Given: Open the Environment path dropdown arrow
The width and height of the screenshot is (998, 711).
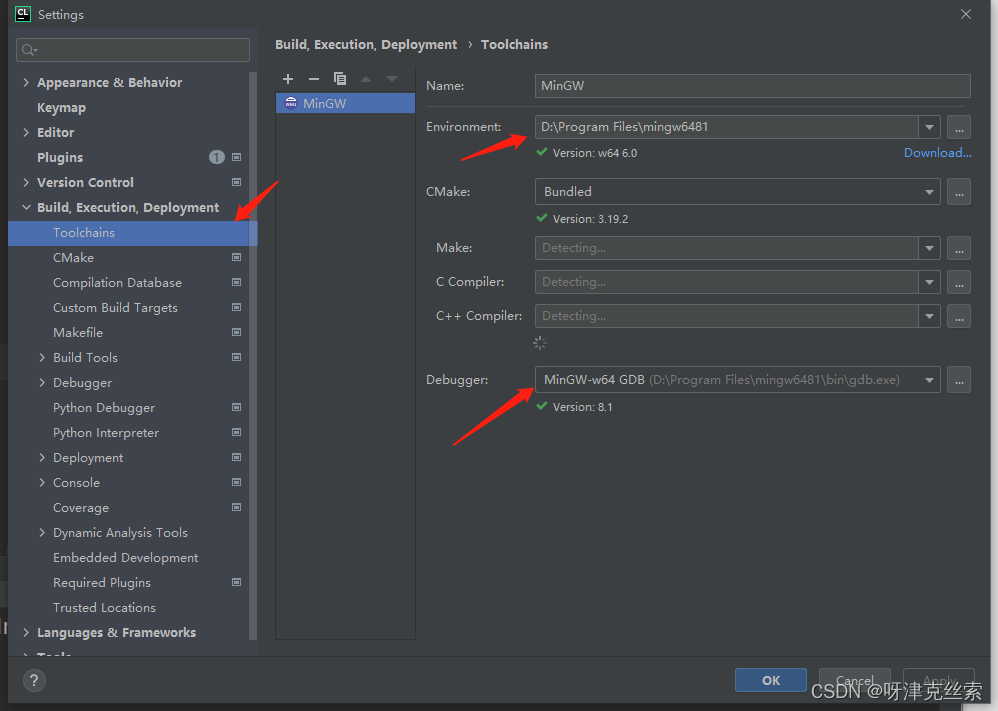Looking at the screenshot, I should pyautogui.click(x=929, y=127).
